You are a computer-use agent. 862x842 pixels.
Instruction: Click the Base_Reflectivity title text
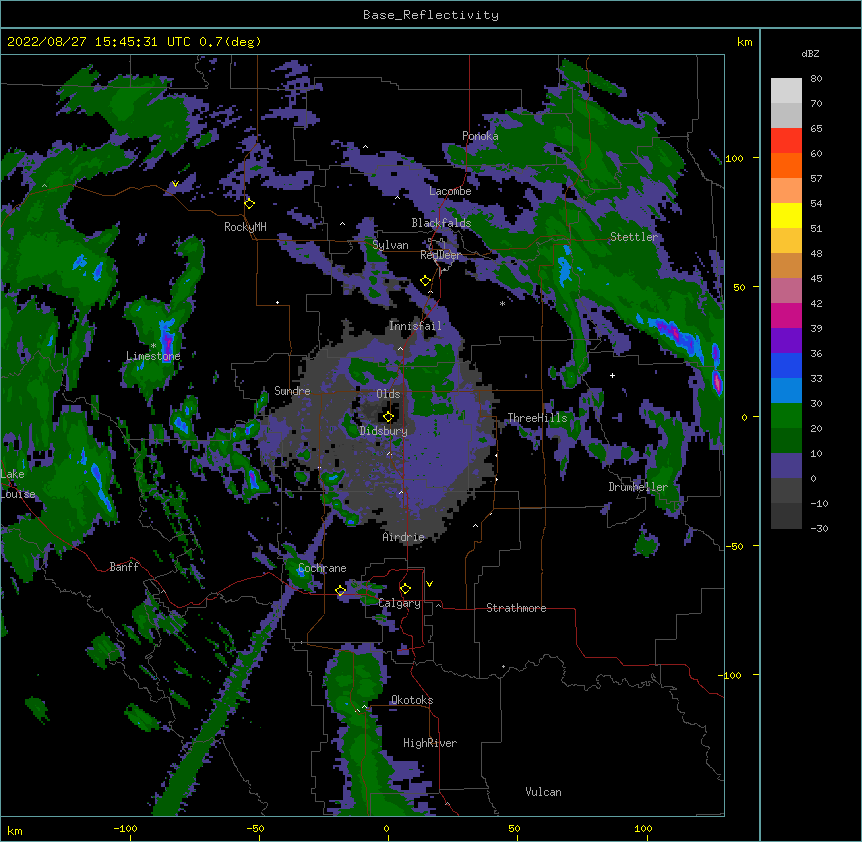coord(431,15)
